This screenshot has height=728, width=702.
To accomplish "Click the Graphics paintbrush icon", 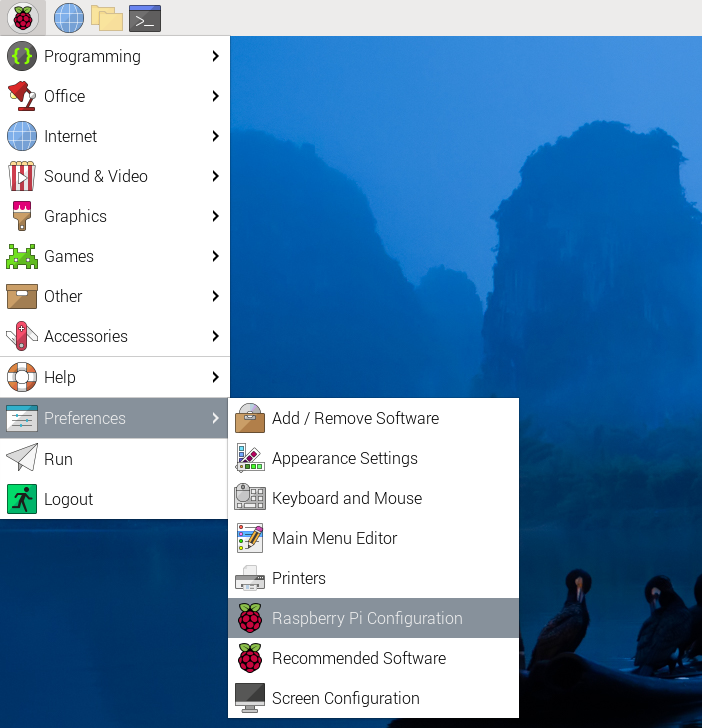I will (22, 216).
